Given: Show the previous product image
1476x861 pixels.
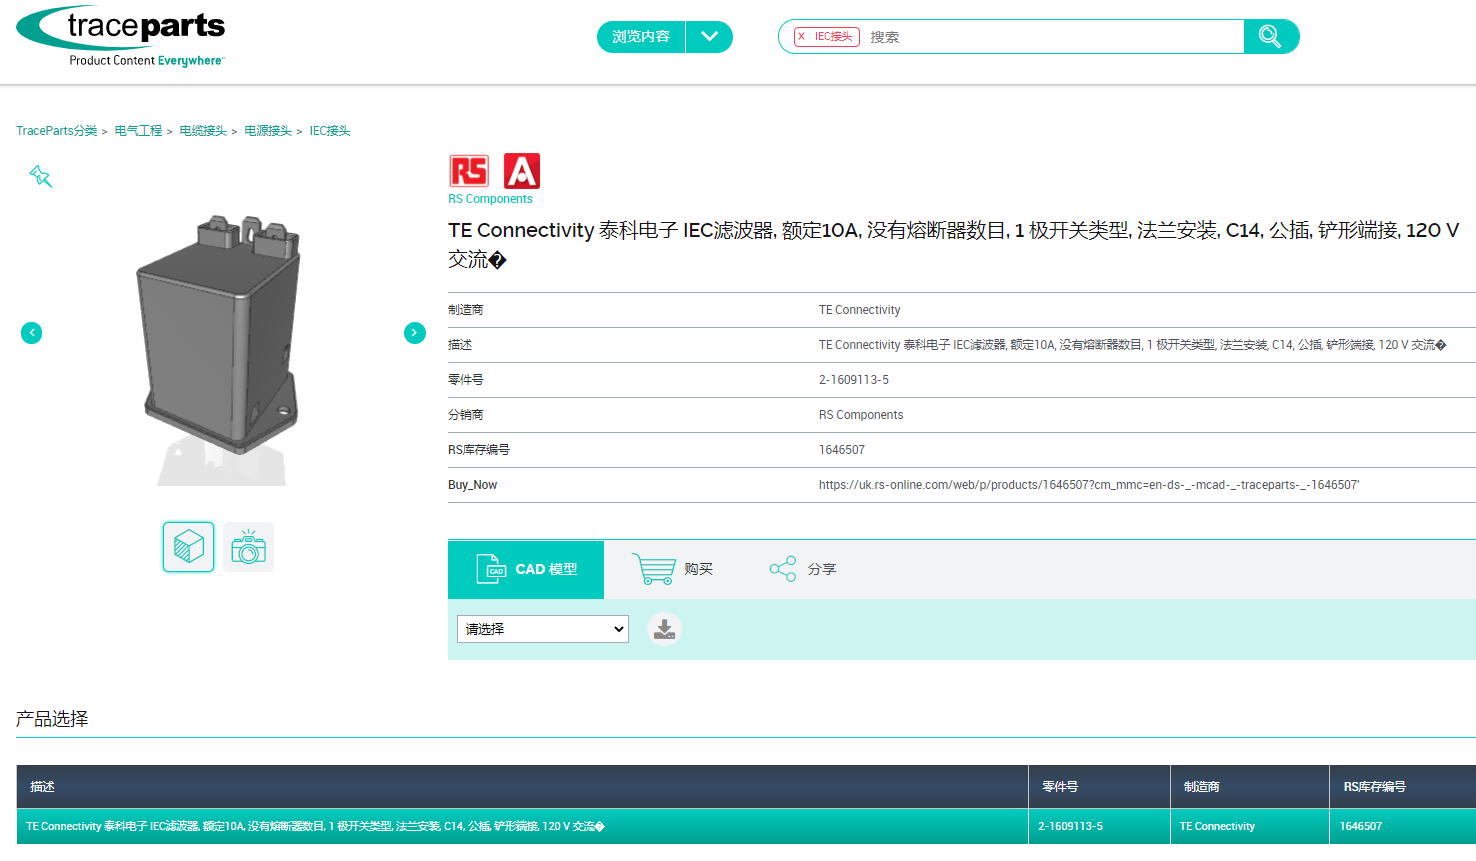Looking at the screenshot, I should (32, 333).
